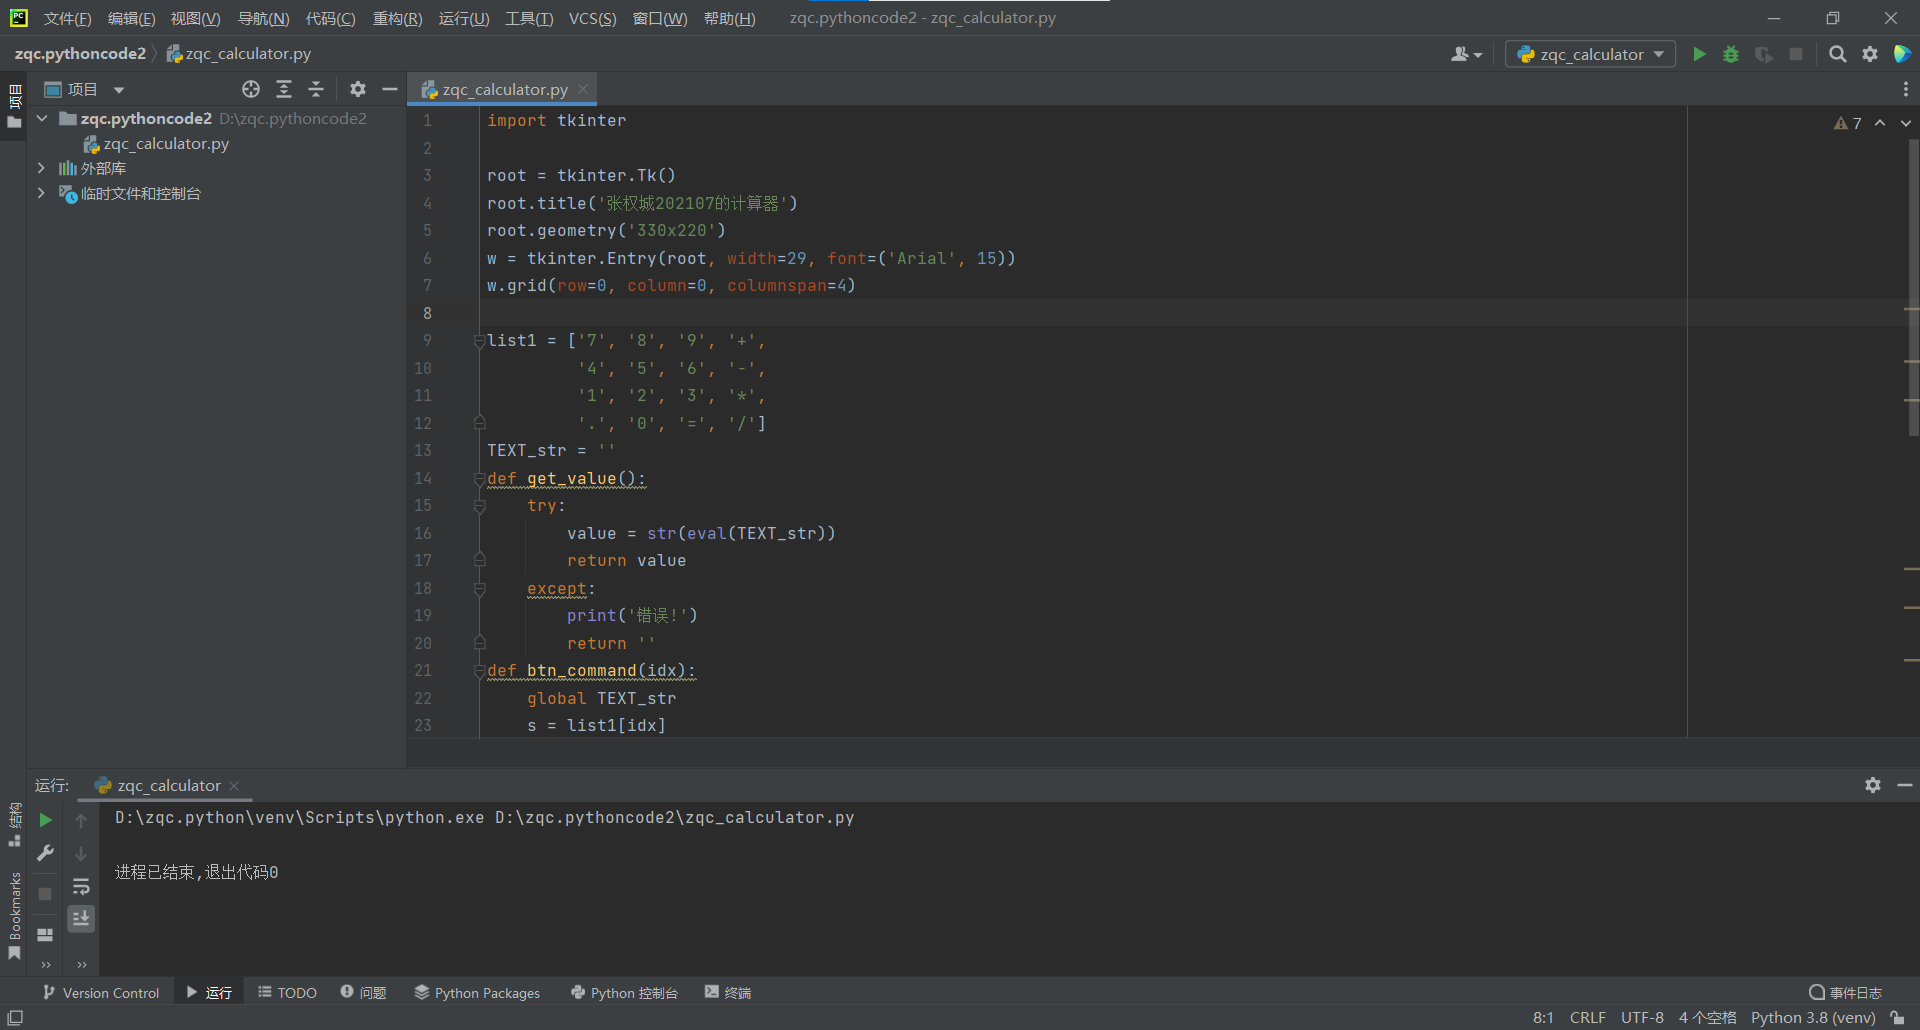Rerun zqc_calculator in the run panel

click(45, 820)
